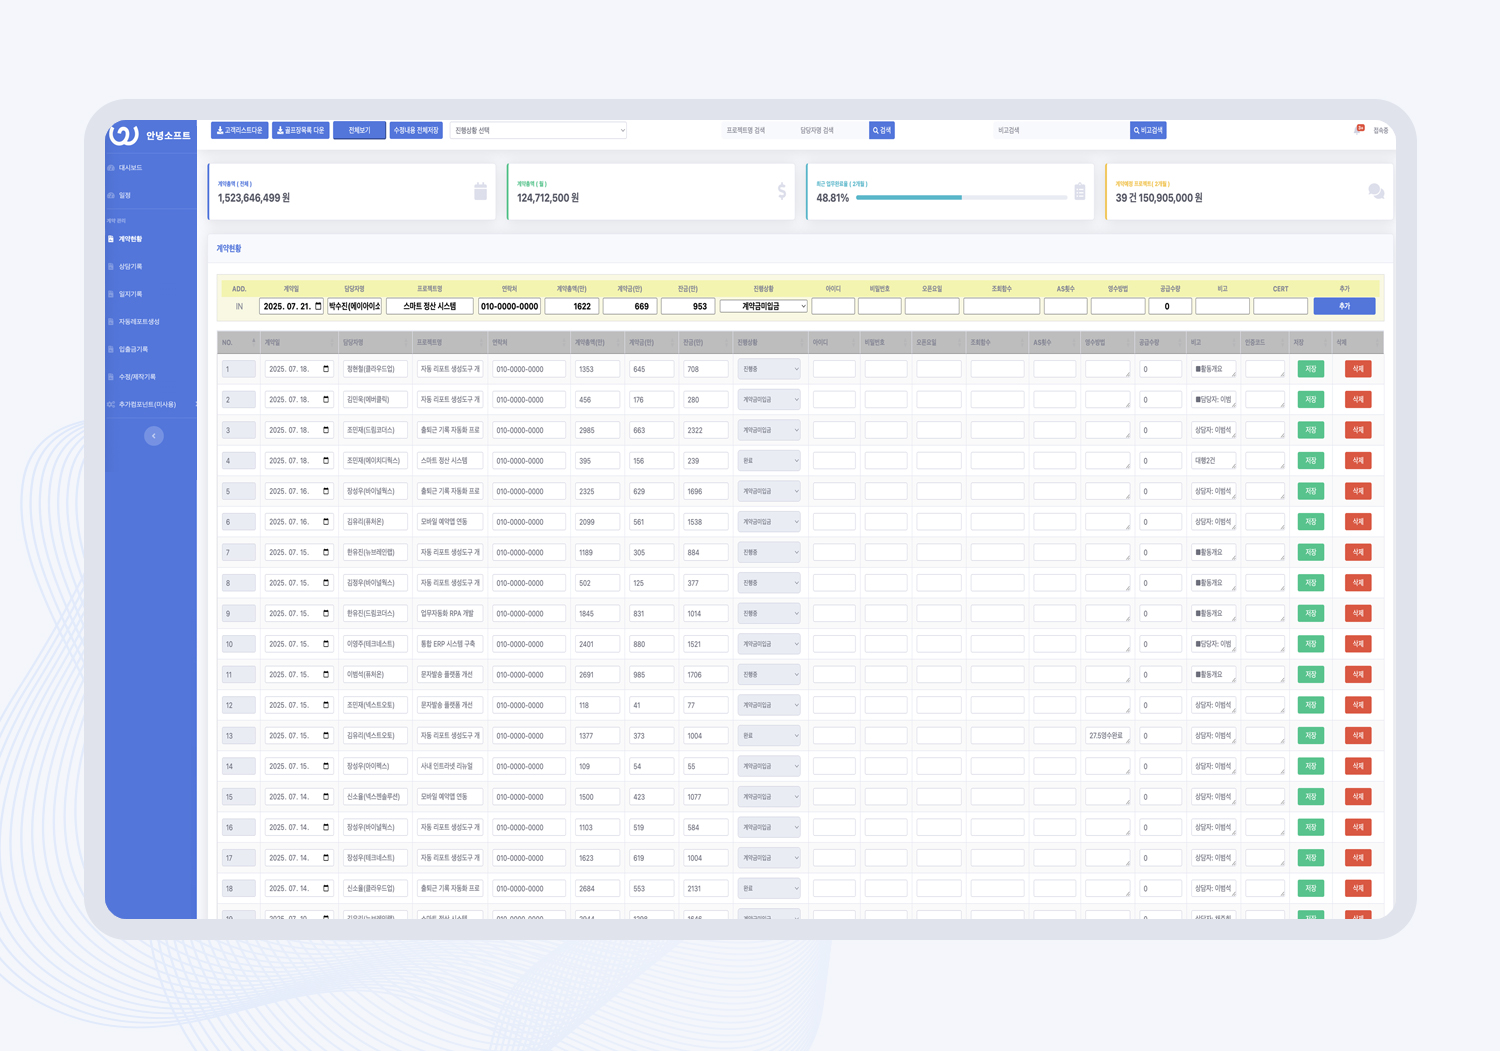
Task: Click the blue 추가 button in ADD row
Action: click(x=1344, y=306)
